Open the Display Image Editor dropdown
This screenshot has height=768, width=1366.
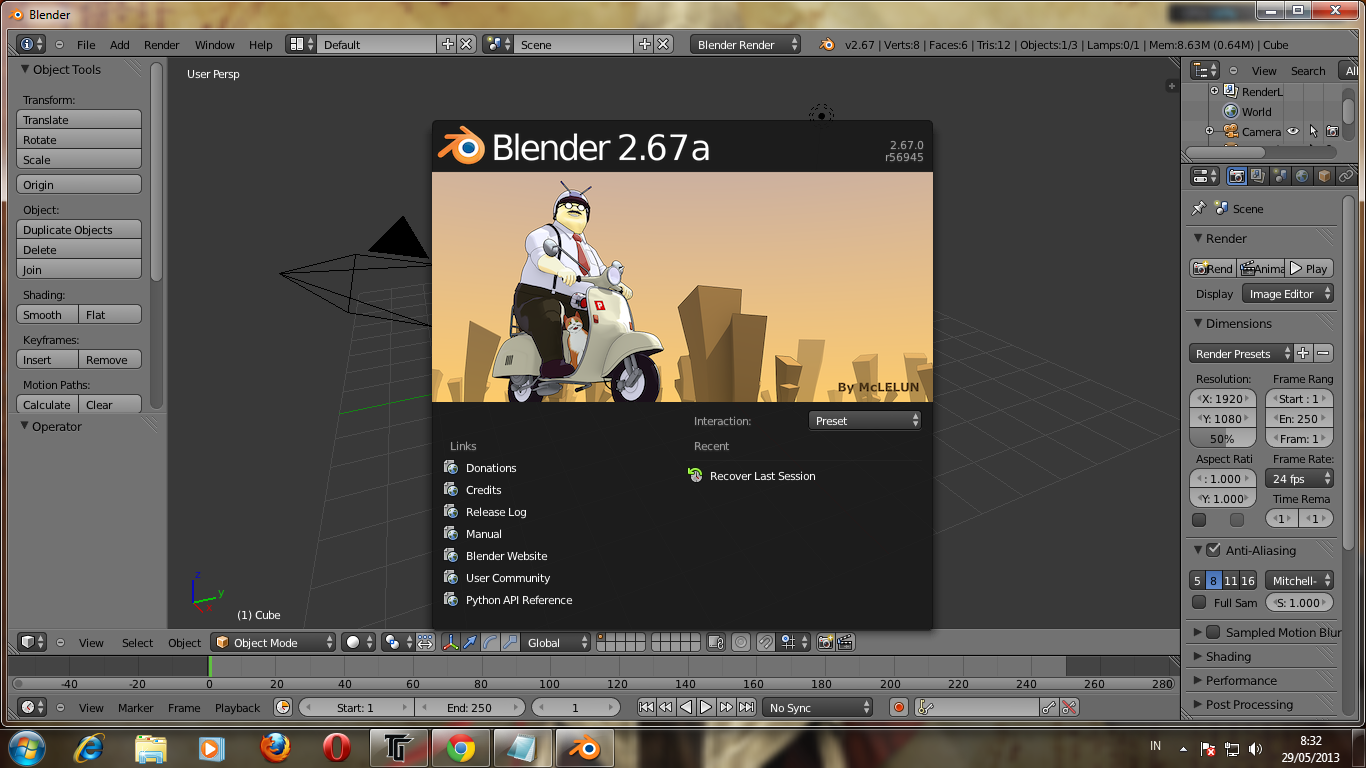point(1287,293)
